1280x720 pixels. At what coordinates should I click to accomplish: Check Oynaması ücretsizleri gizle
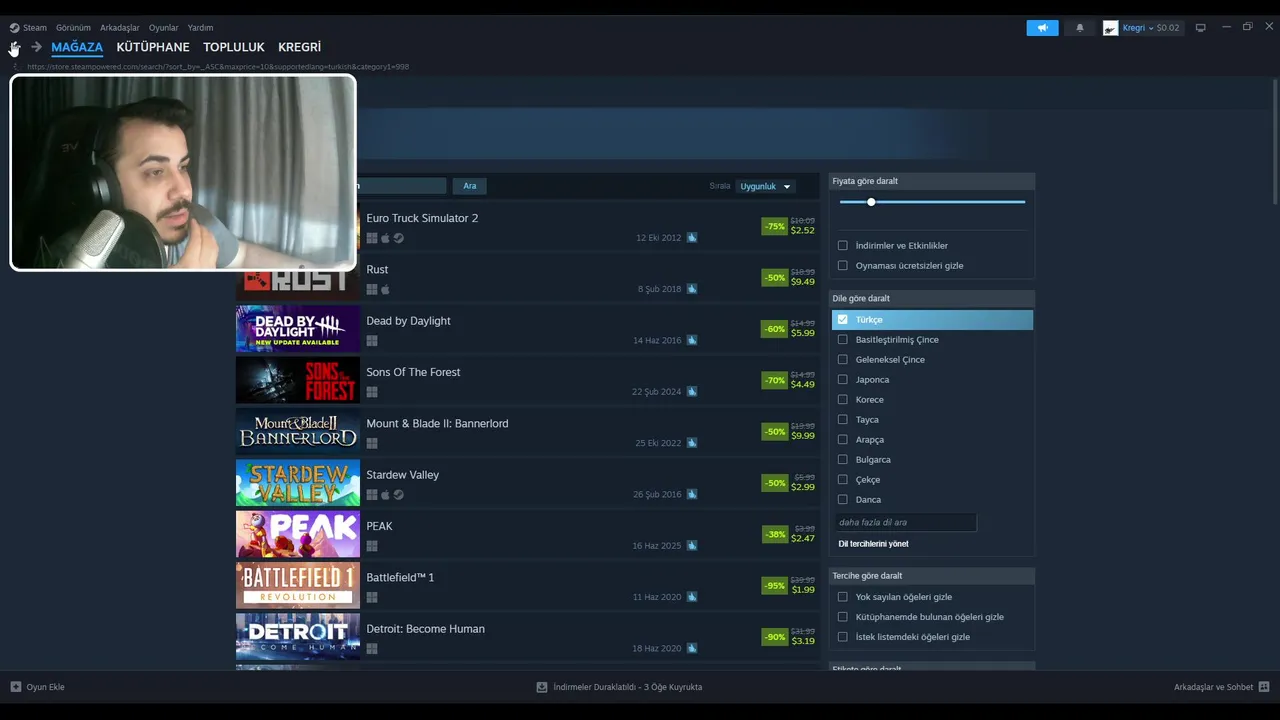point(843,265)
